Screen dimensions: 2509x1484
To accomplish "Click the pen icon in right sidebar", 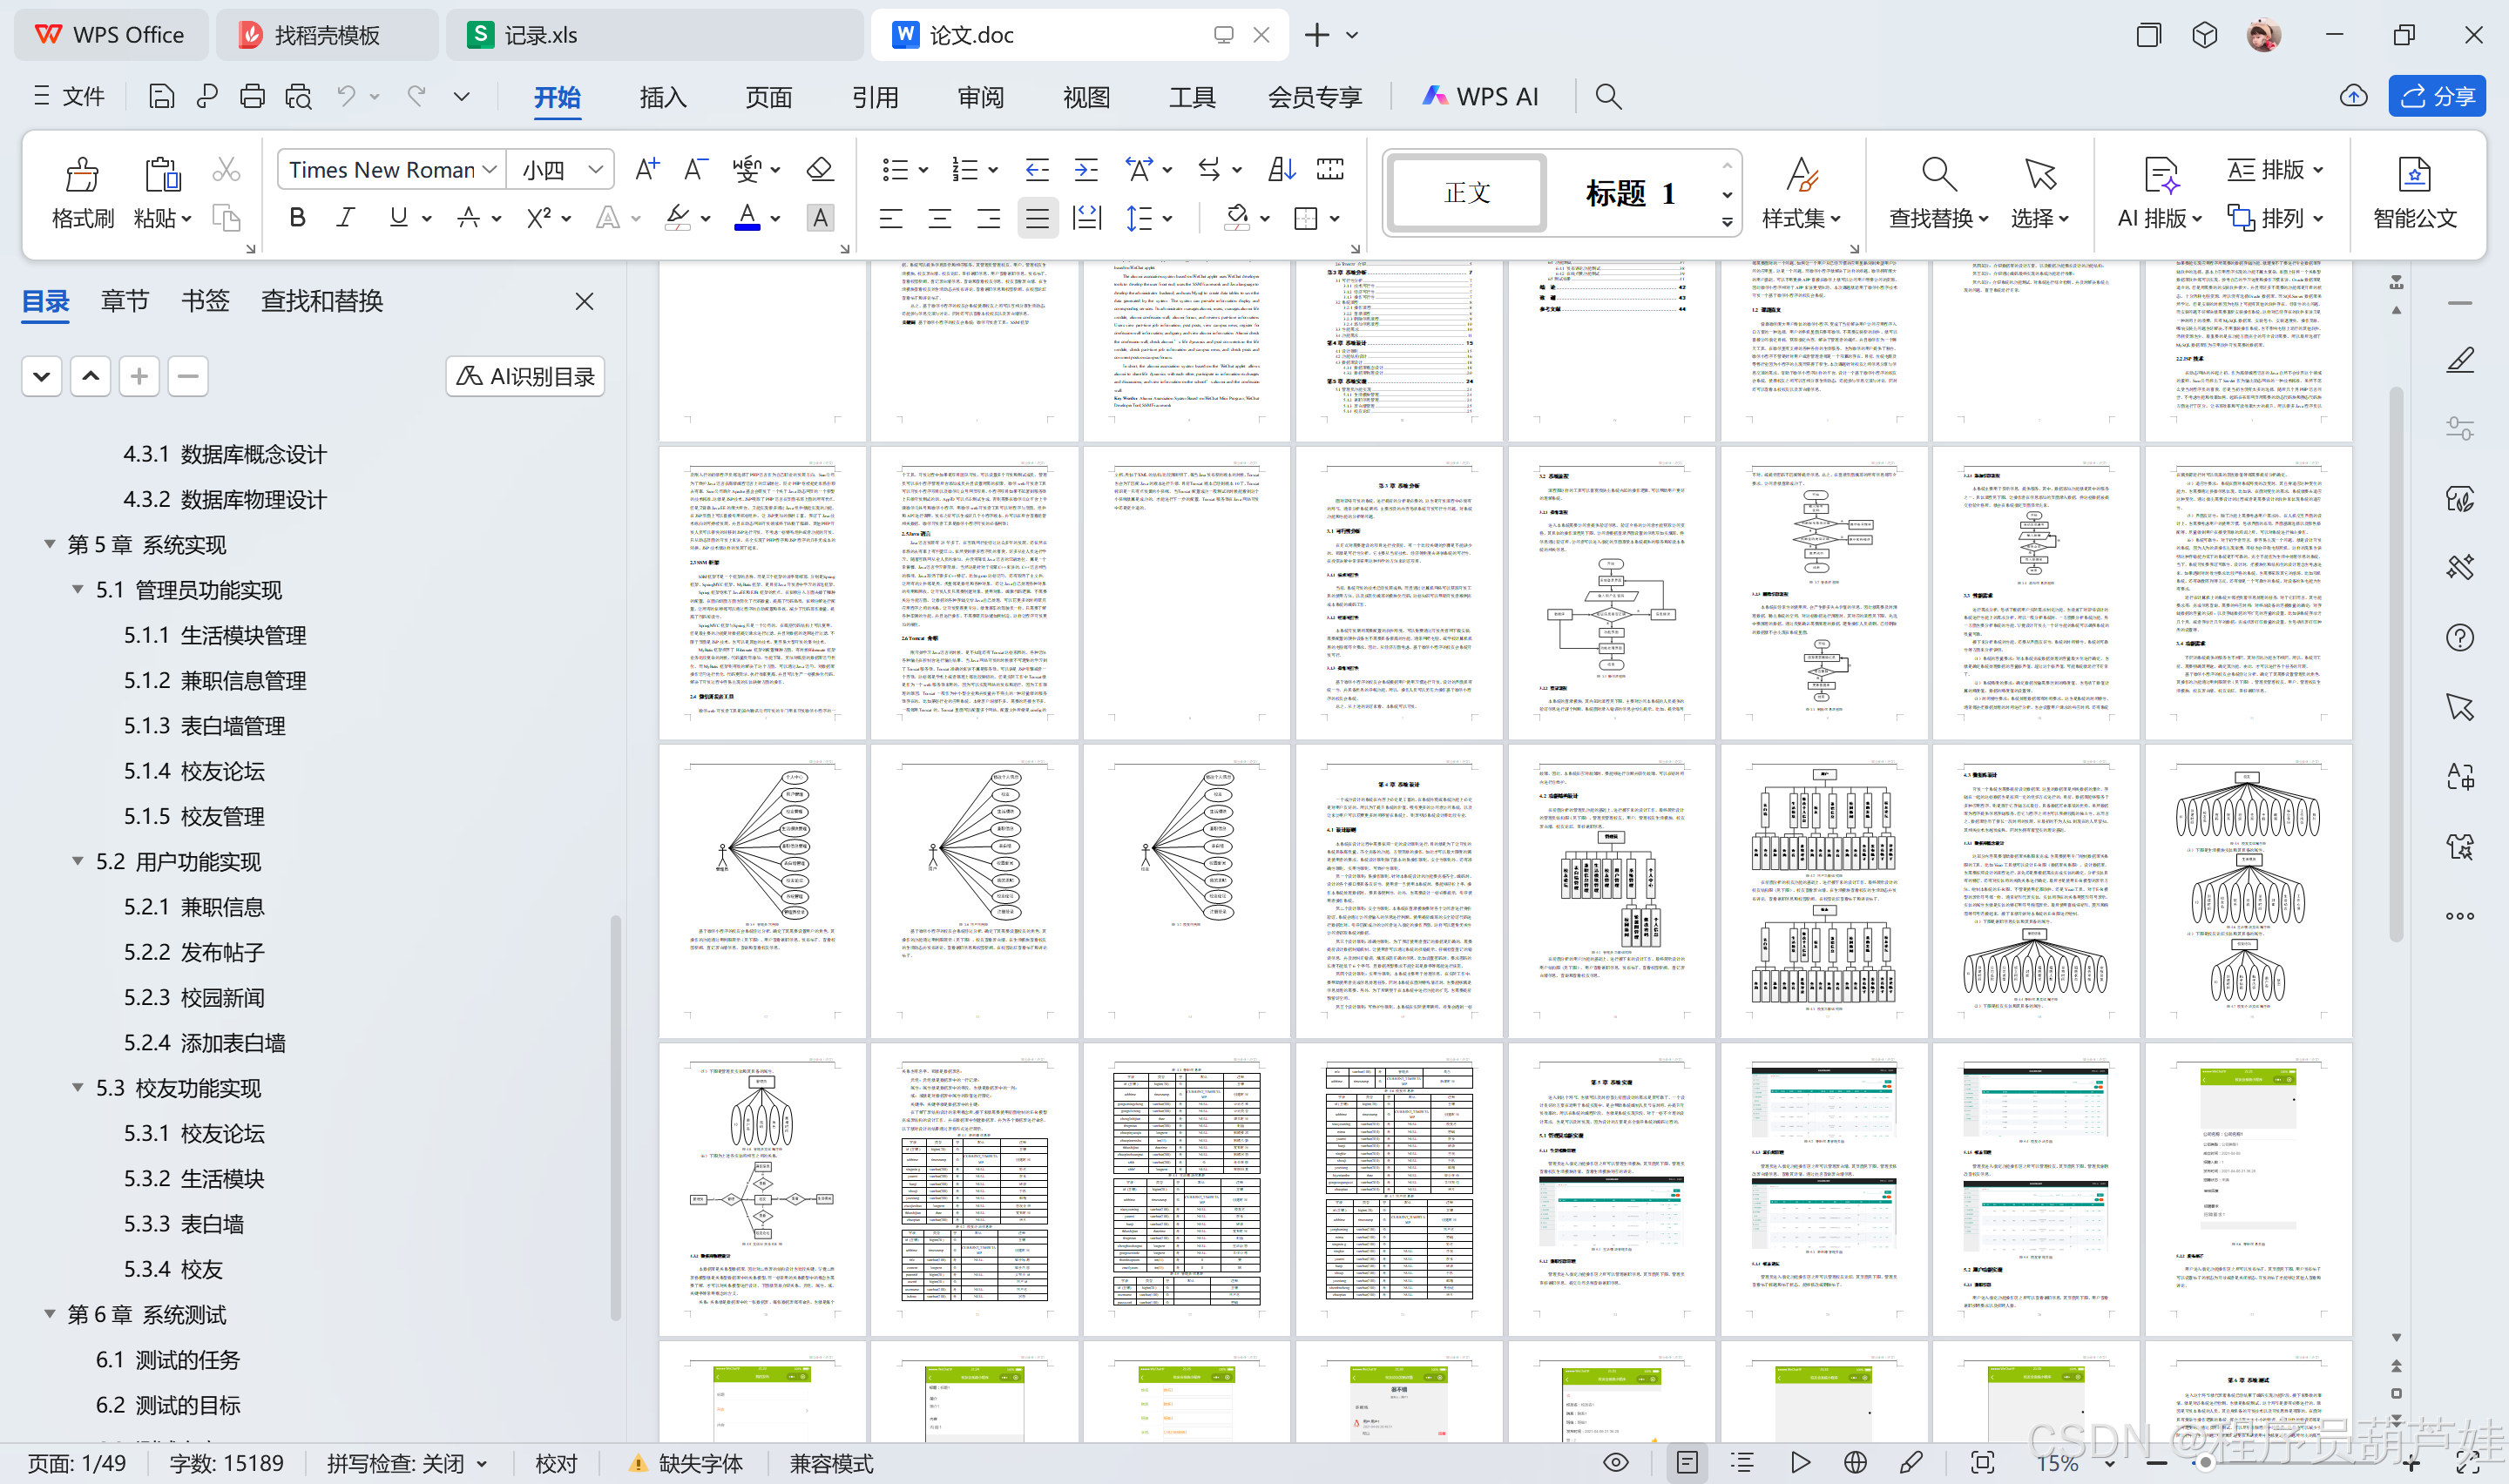I will [2460, 360].
